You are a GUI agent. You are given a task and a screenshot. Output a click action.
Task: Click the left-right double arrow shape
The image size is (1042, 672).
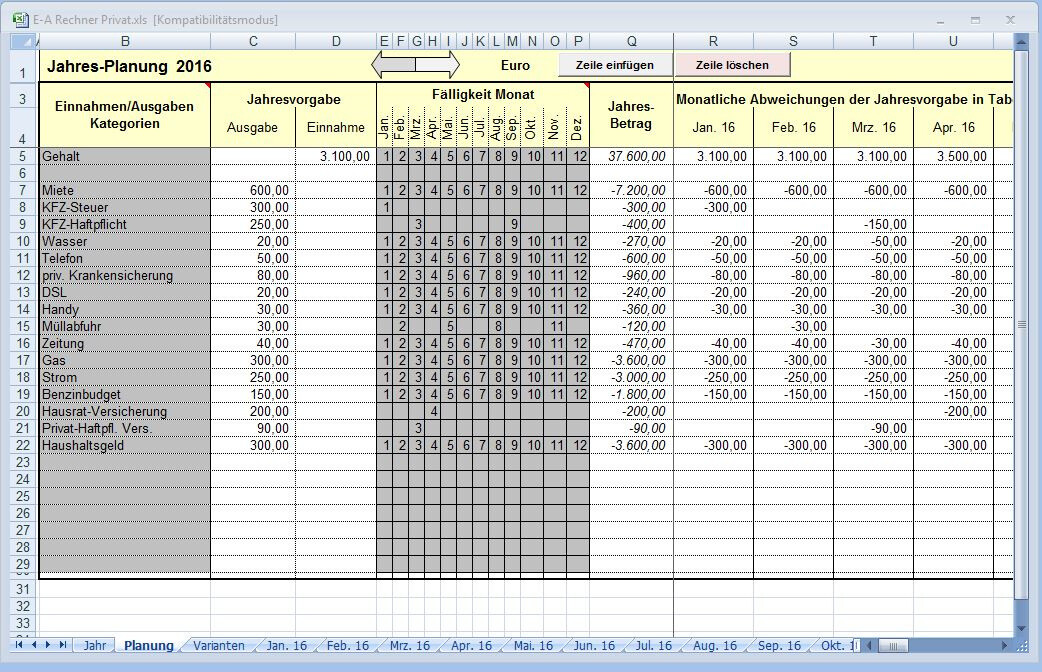click(415, 64)
